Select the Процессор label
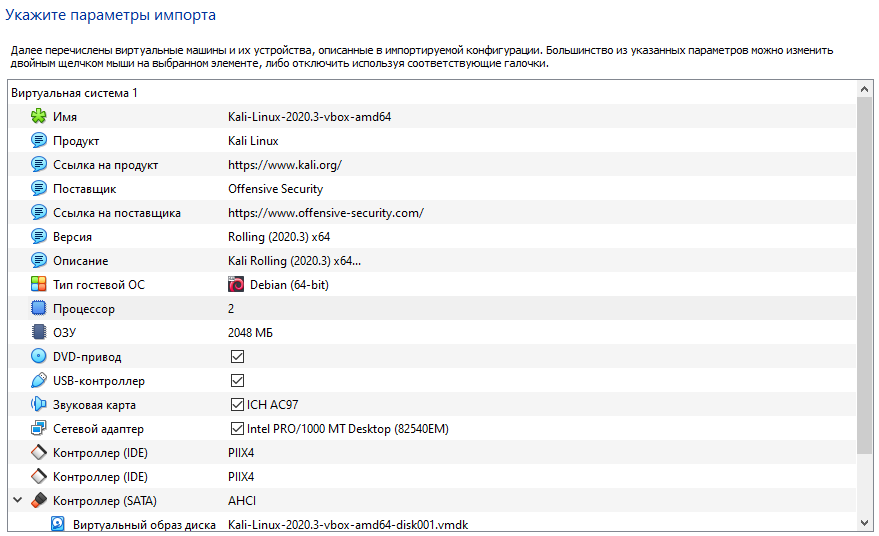Viewport: 879px width, 536px height. [84, 309]
